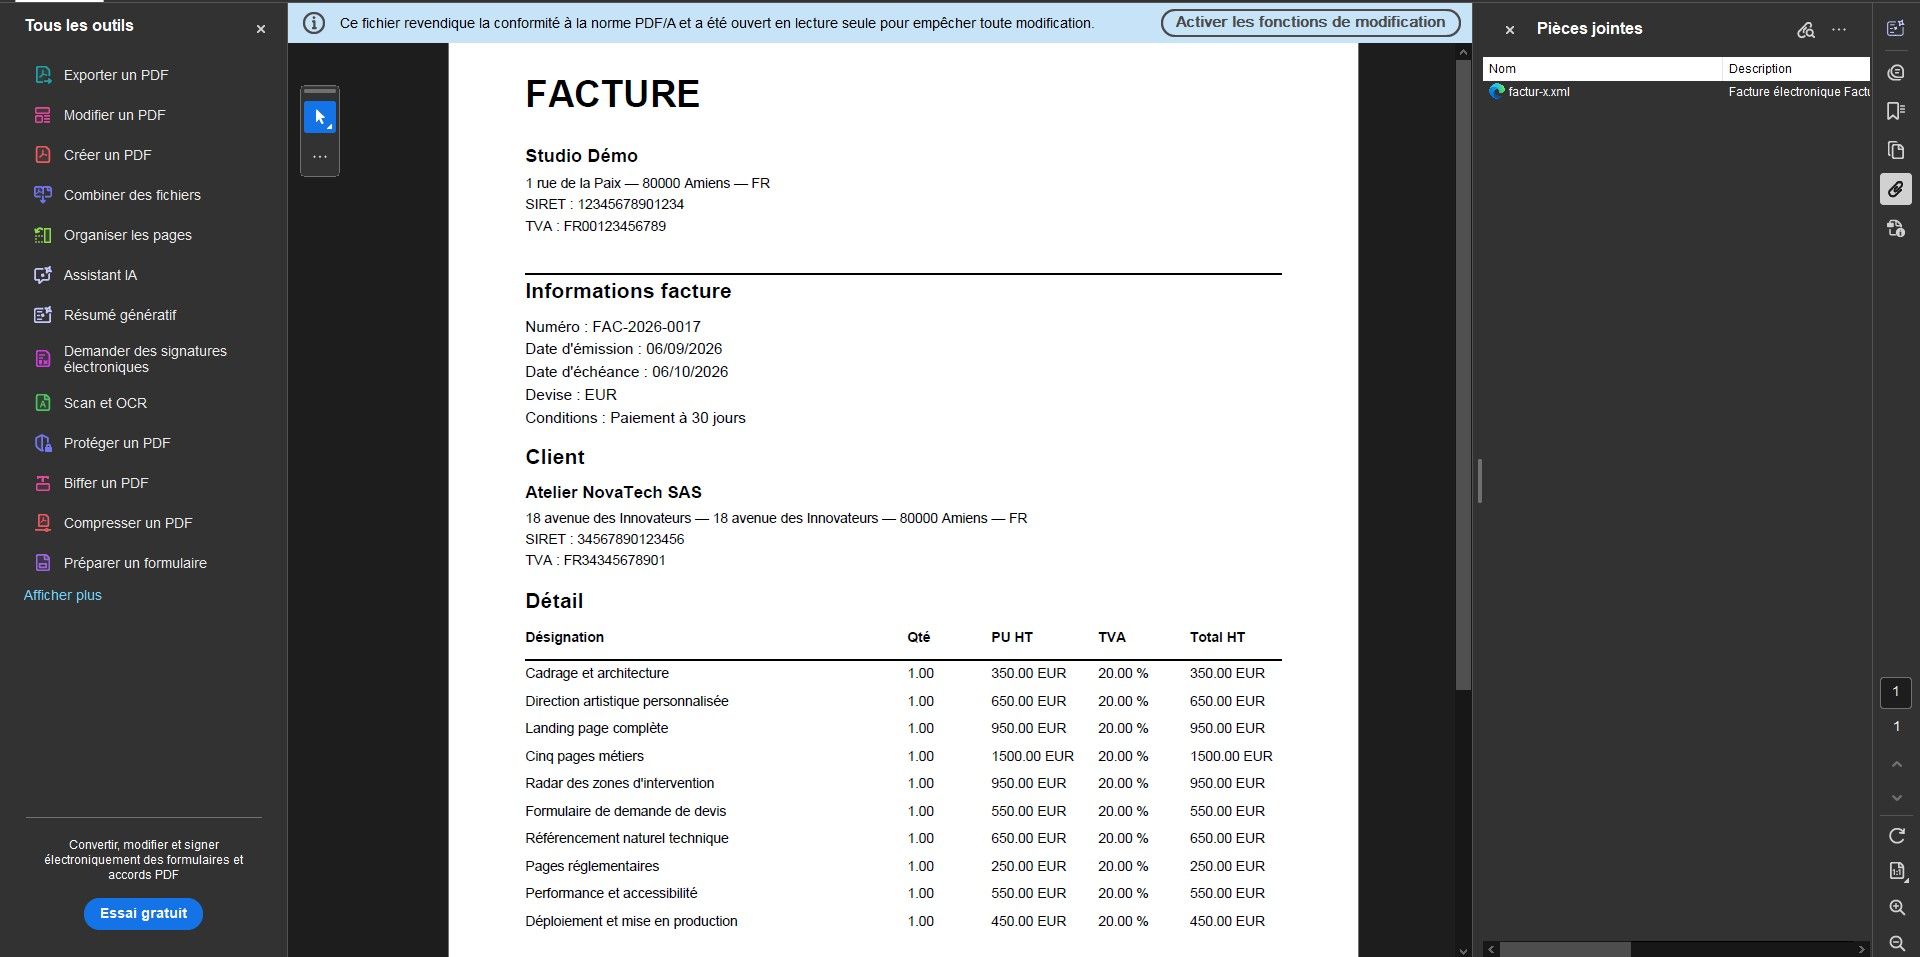
Task: Open comments panel in right rail
Action: point(1896,72)
